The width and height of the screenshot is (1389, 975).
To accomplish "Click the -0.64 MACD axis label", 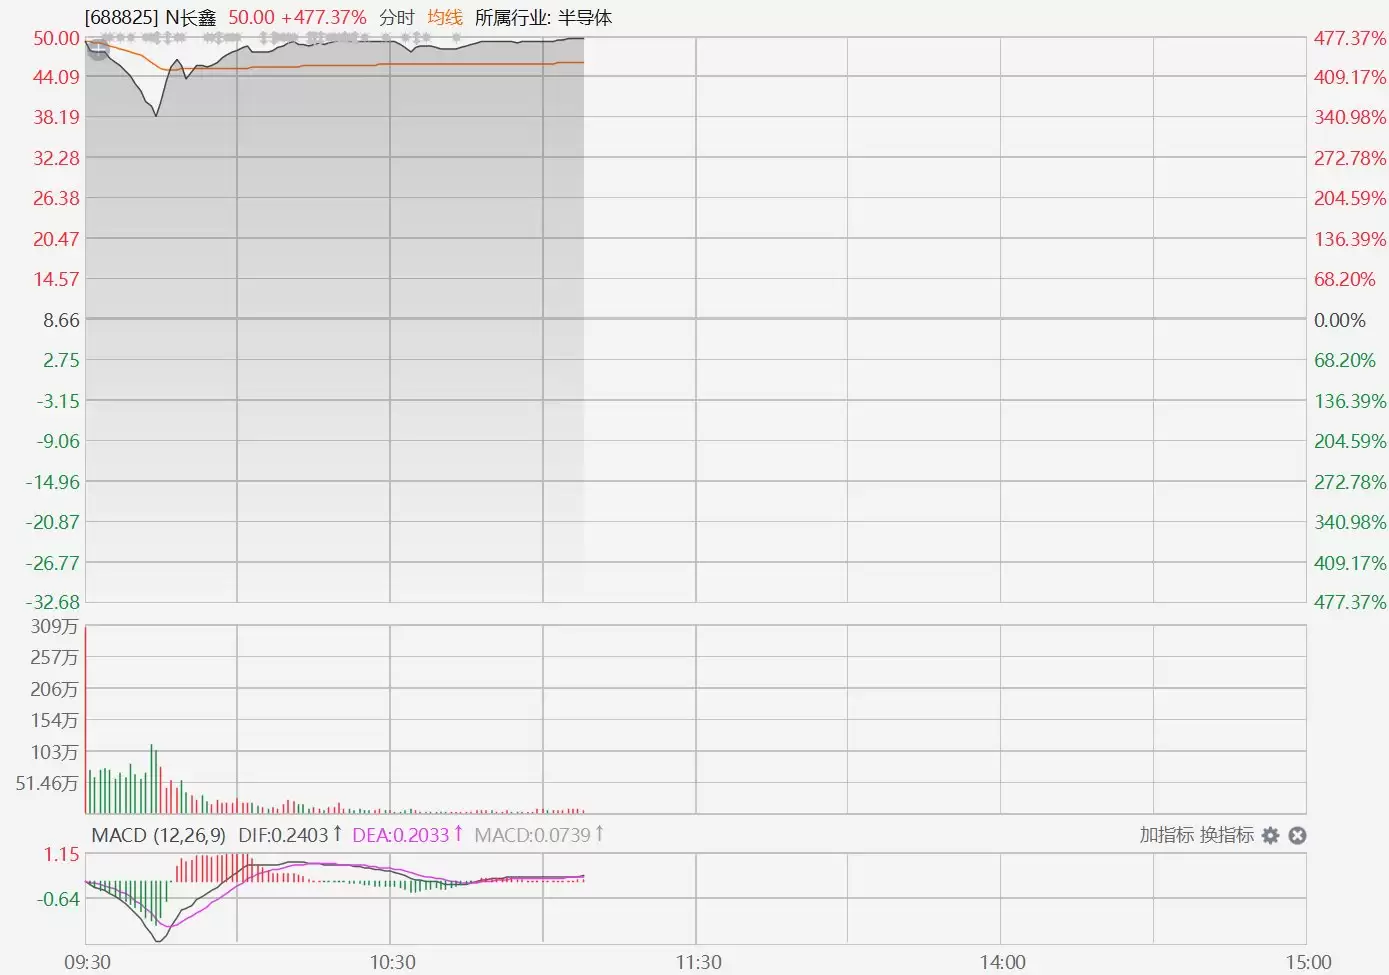I will click(58, 899).
